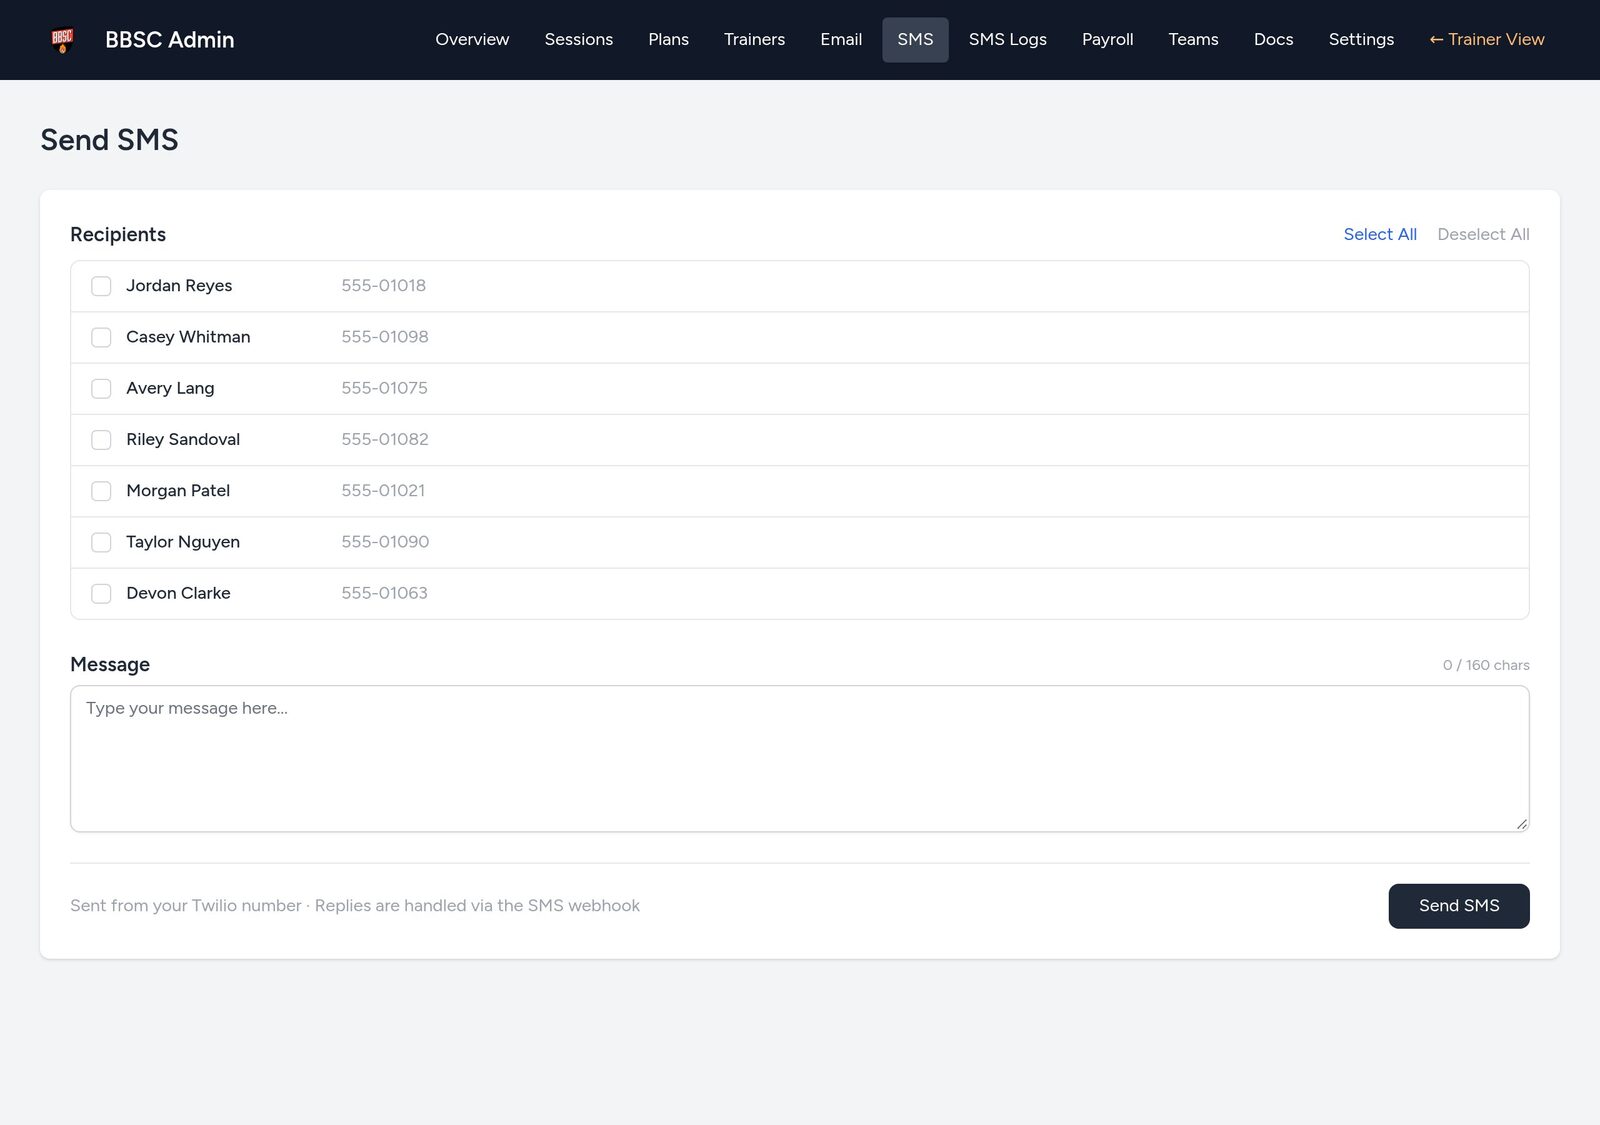Tick the Avery Lang checkbox
The height and width of the screenshot is (1125, 1600).
click(101, 388)
